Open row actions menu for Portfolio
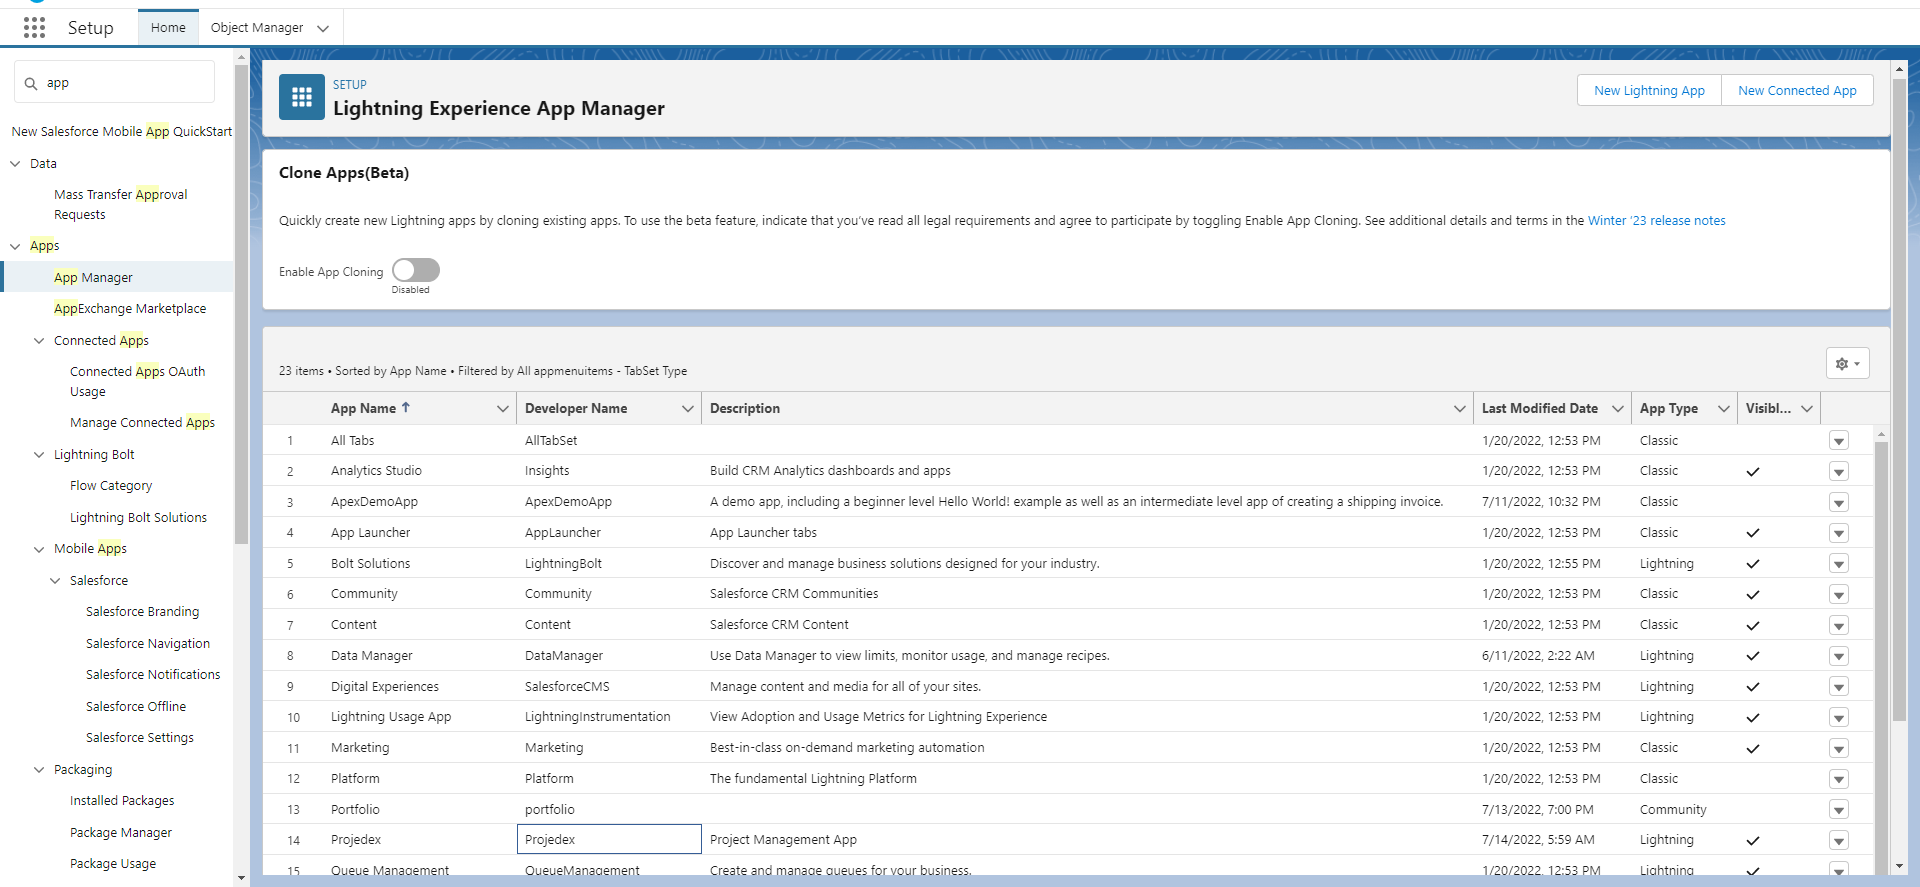The width and height of the screenshot is (1920, 887). pyautogui.click(x=1839, y=810)
